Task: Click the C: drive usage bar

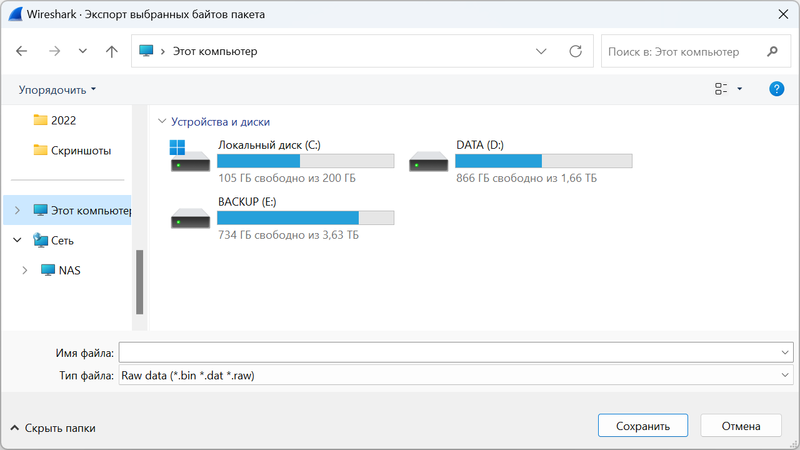Action: tap(306, 161)
